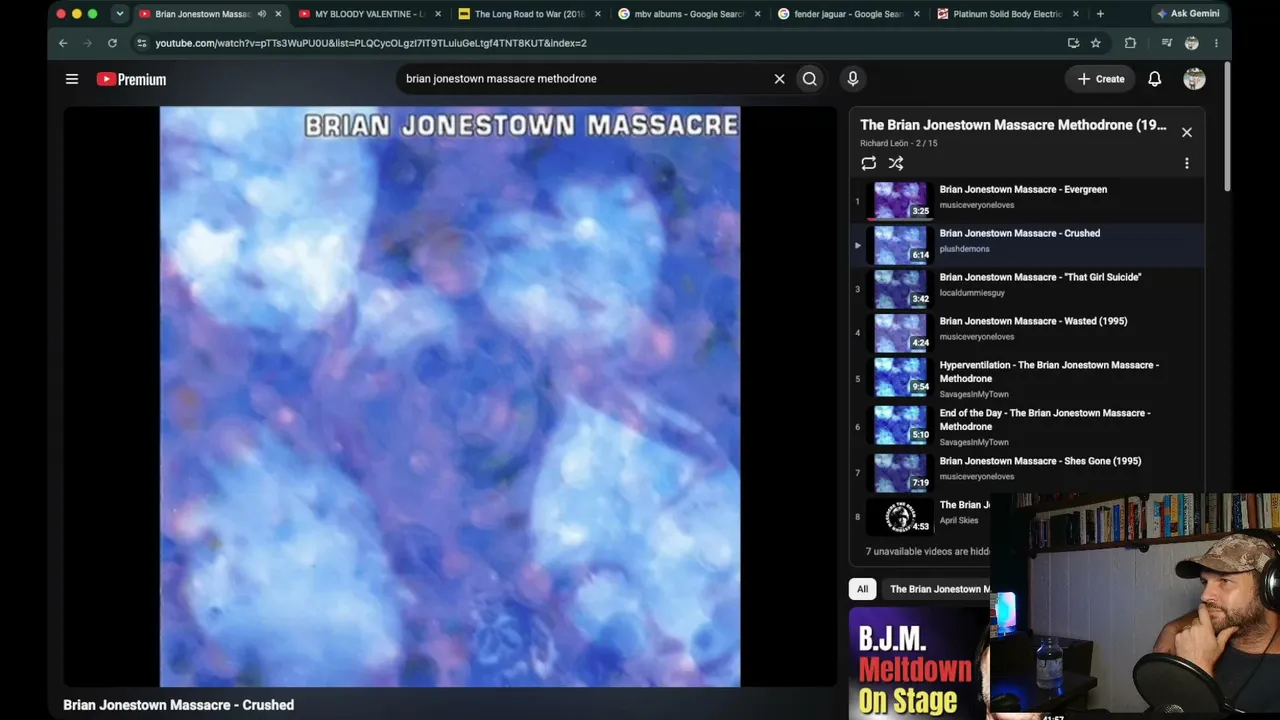Screen dimensions: 1280x720
Task: Run the search with magnifier button
Action: 810,79
